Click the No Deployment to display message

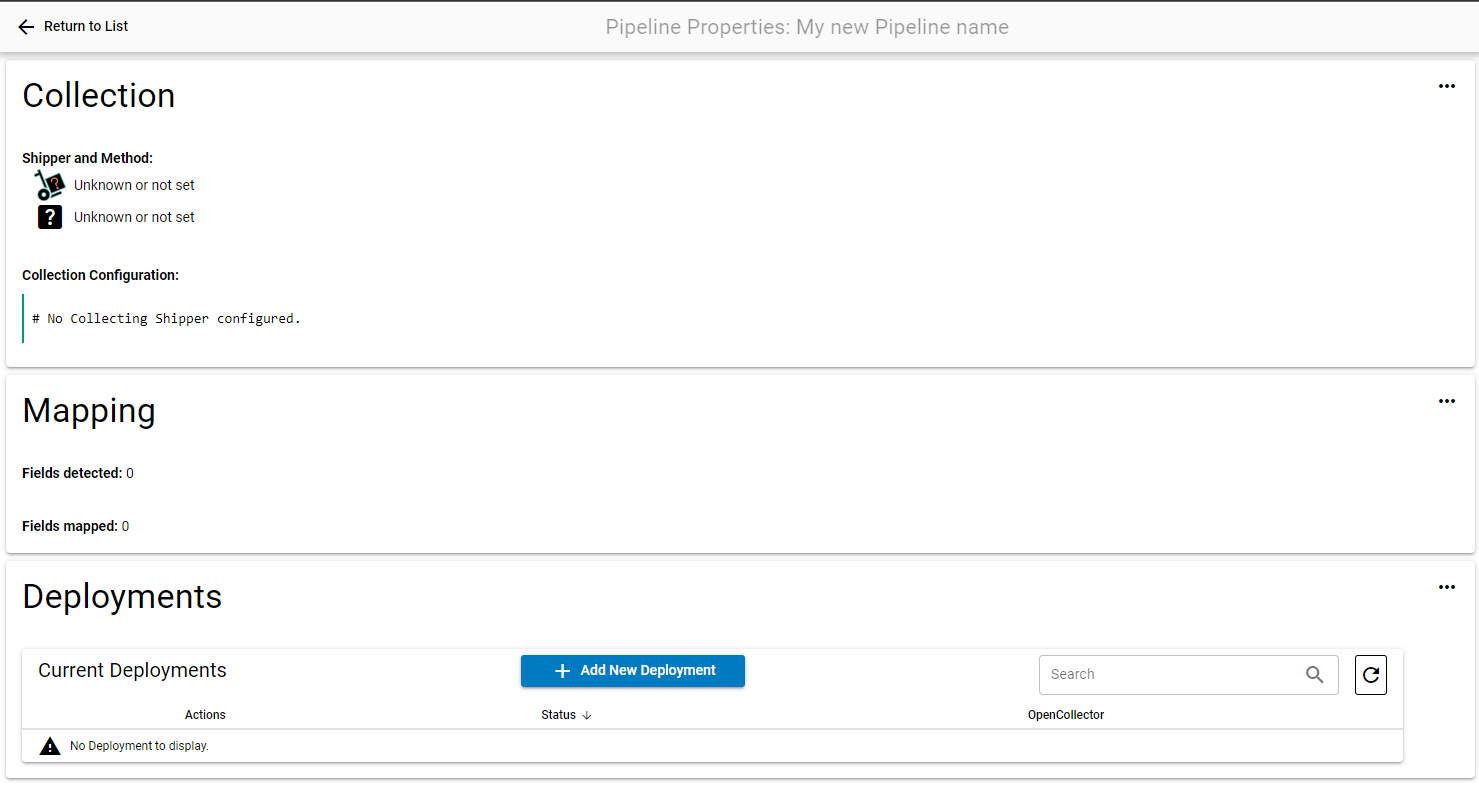[139, 746]
